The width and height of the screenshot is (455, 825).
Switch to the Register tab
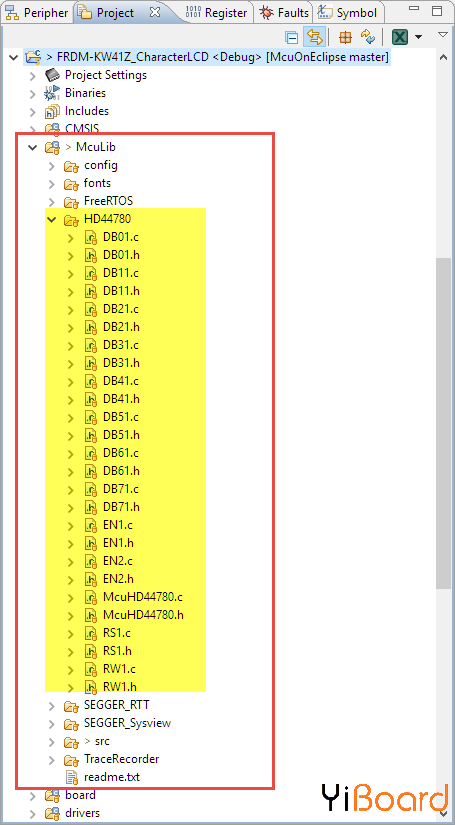click(216, 13)
